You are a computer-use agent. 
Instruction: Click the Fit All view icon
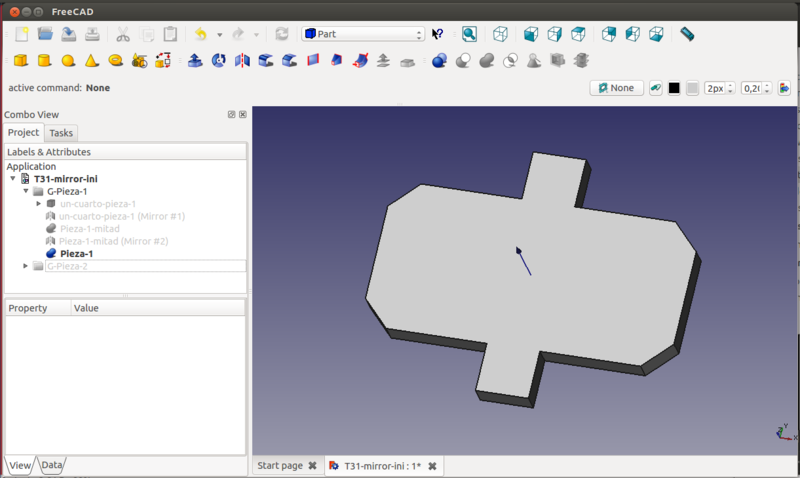tap(470, 34)
